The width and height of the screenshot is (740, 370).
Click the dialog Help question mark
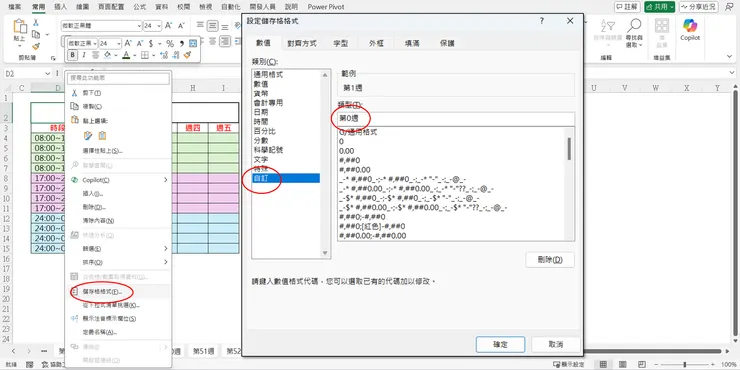(542, 21)
